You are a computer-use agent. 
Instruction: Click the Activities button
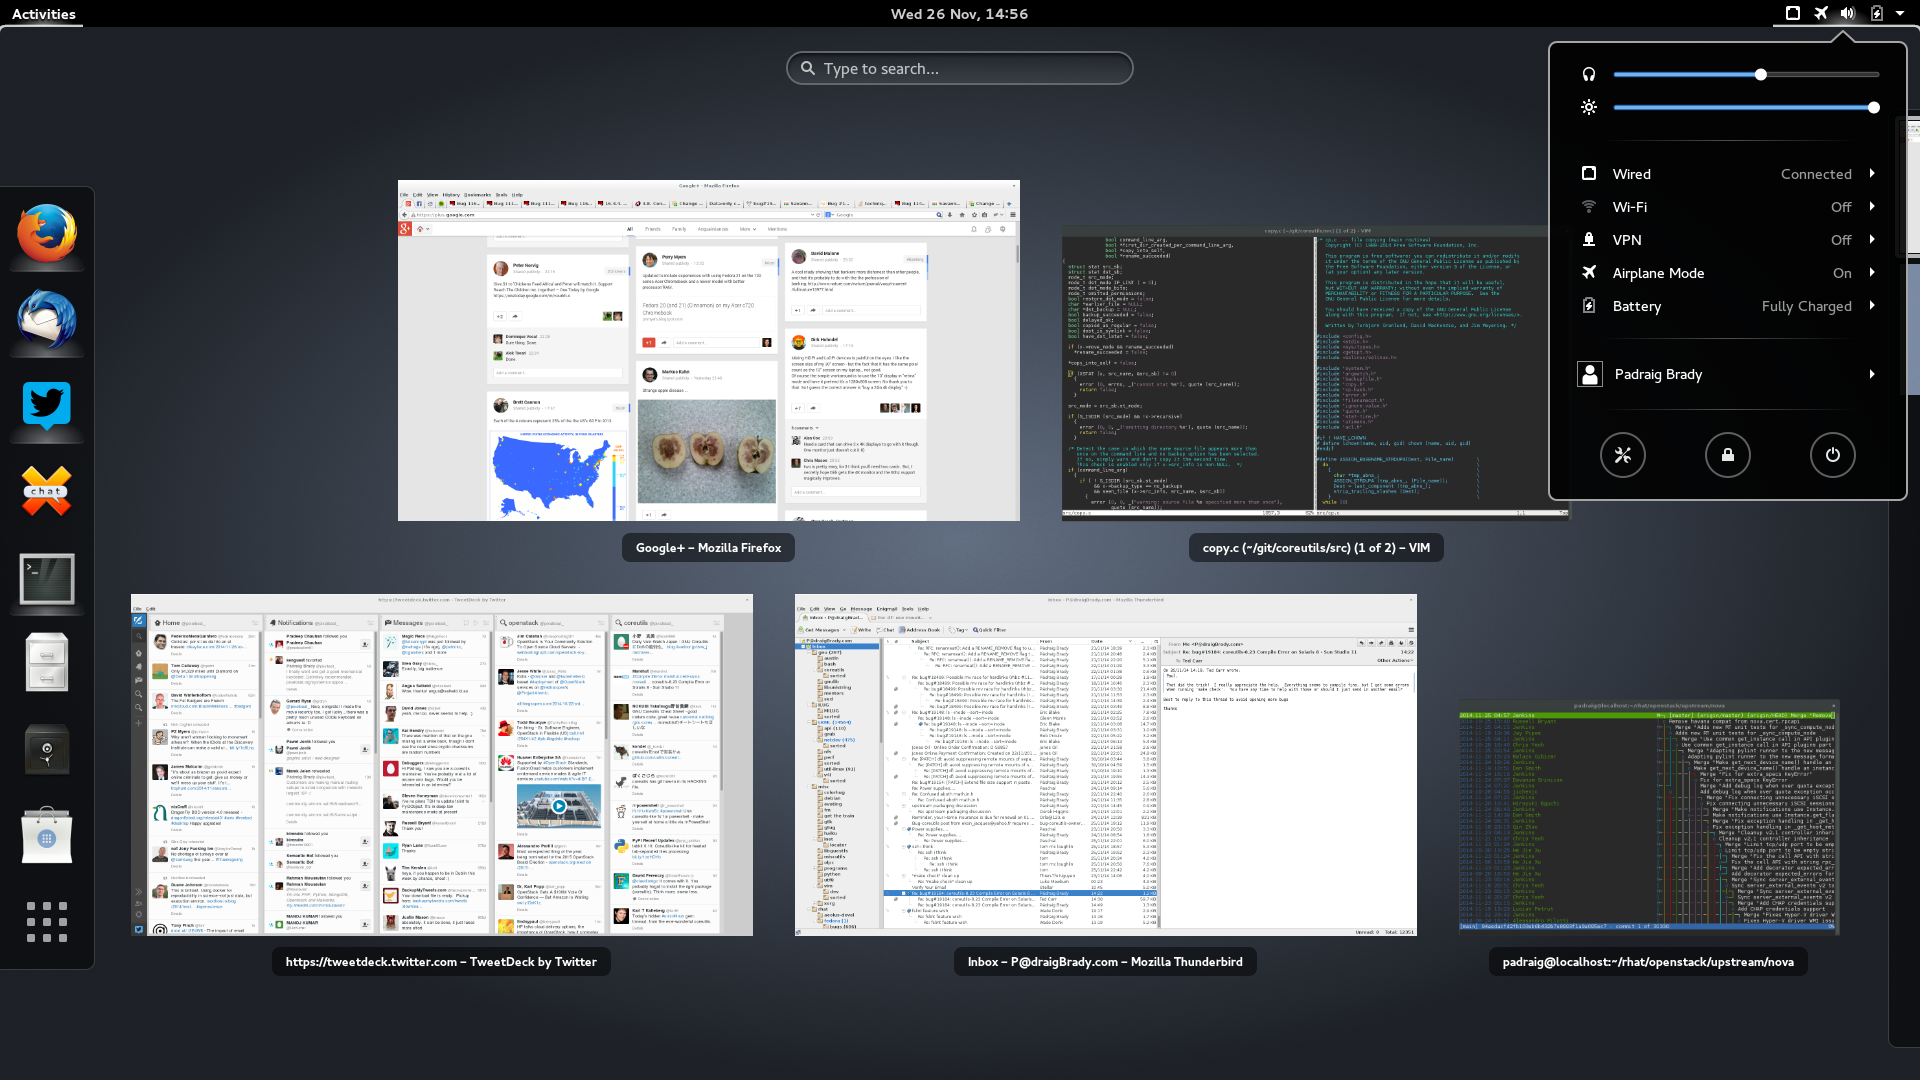[44, 14]
